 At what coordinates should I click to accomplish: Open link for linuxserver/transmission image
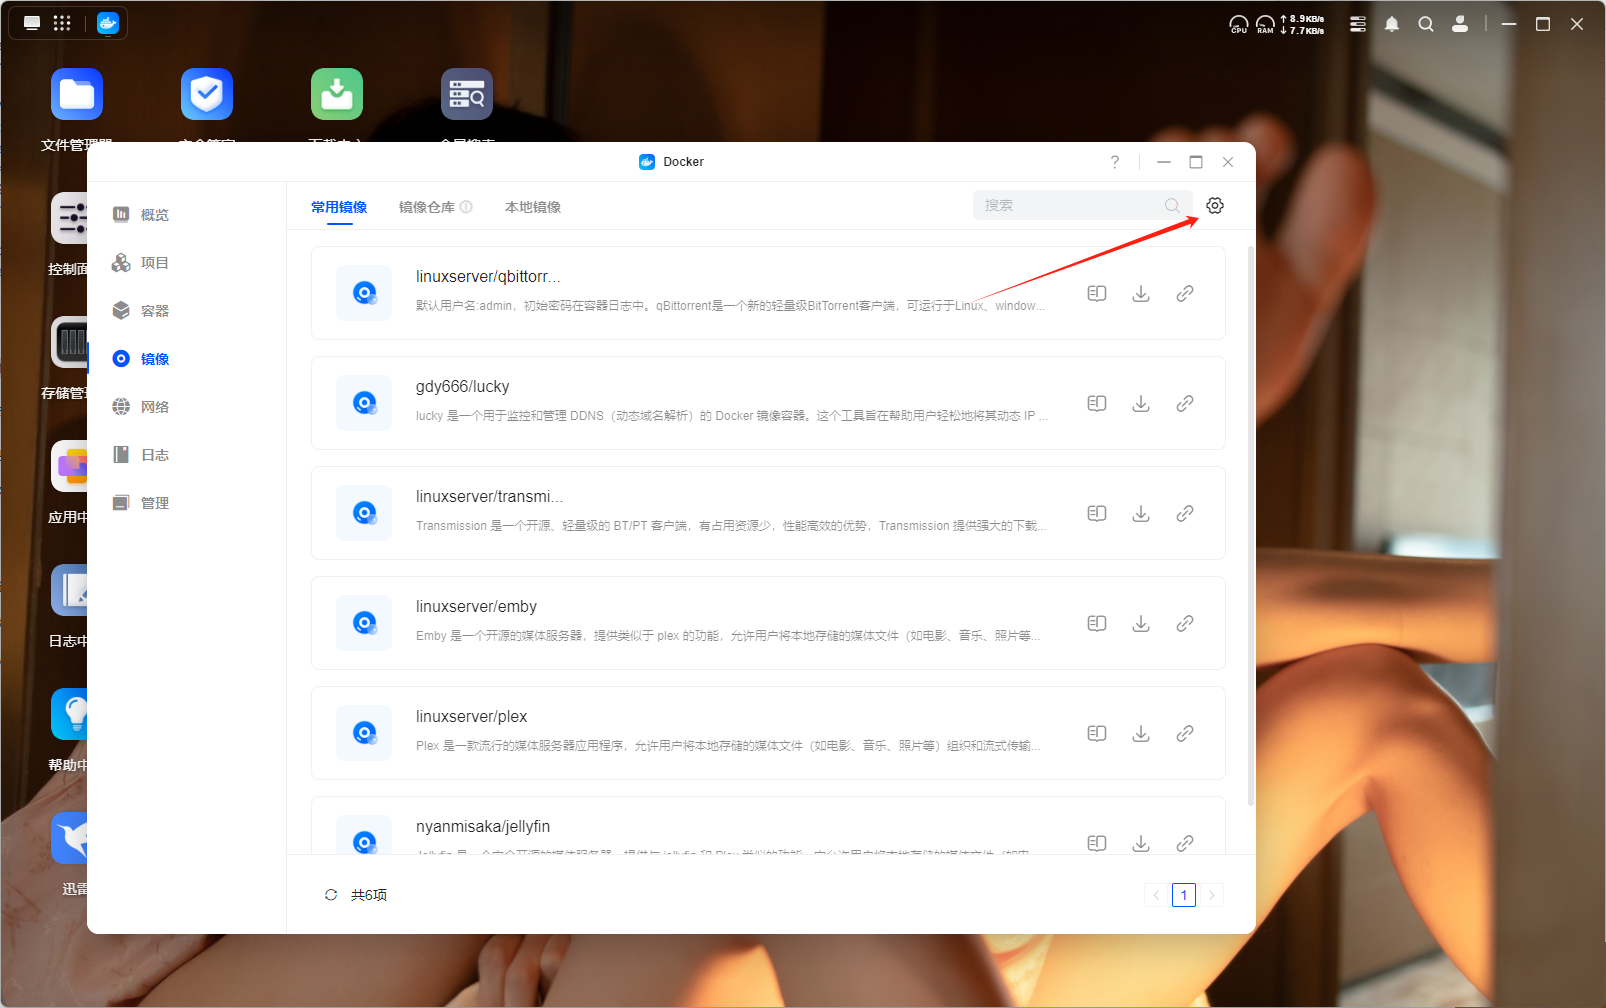tap(1185, 513)
